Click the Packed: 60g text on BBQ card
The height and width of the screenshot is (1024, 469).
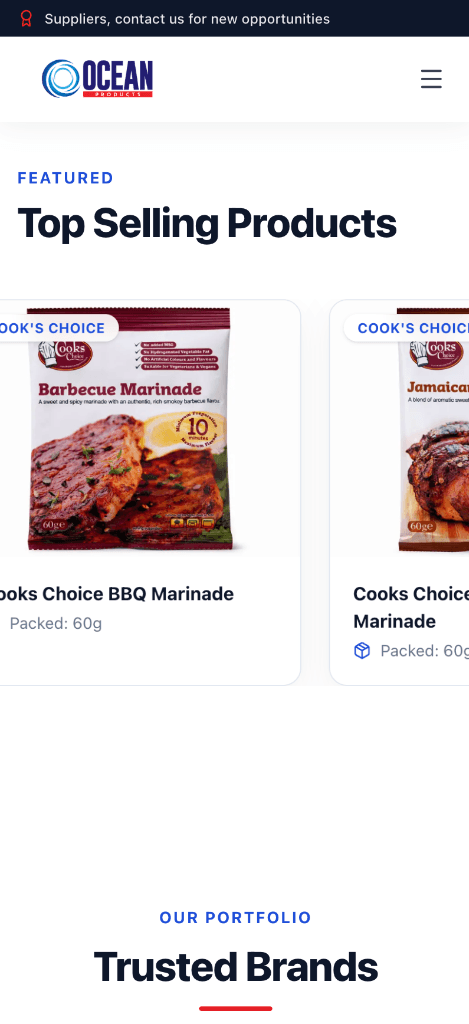click(56, 624)
